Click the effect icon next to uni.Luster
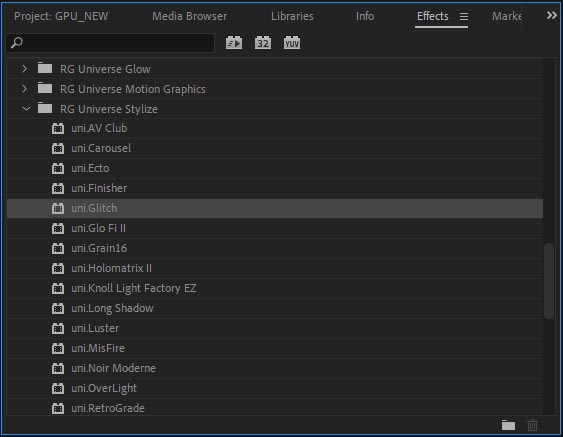The image size is (563, 437). [58, 328]
